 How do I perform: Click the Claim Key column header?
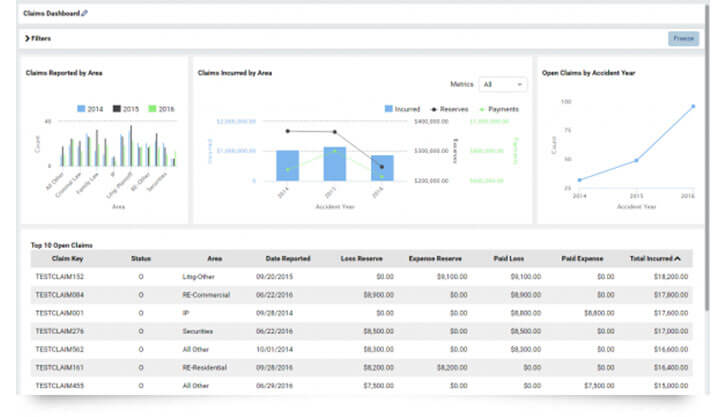[68, 258]
